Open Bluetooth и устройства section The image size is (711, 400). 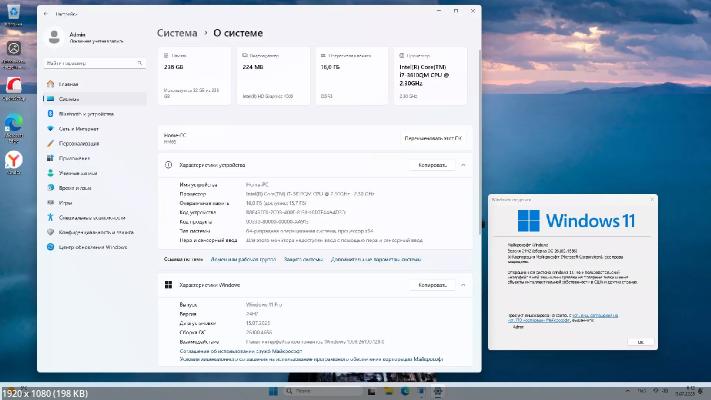94,114
